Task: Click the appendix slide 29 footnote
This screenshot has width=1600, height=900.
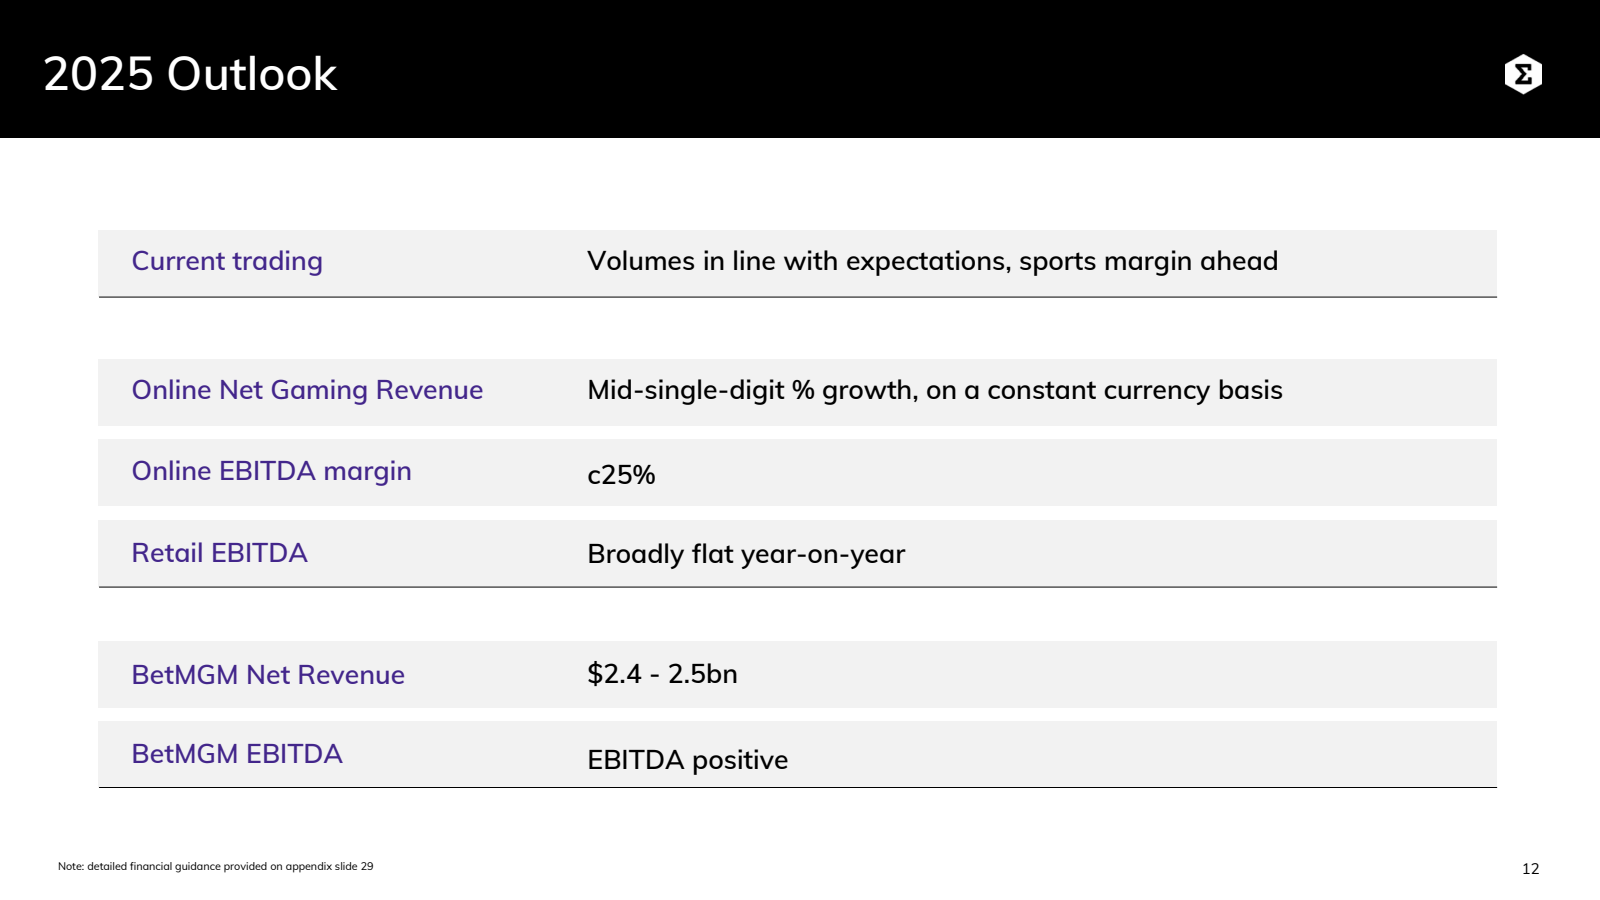Action: pos(215,866)
